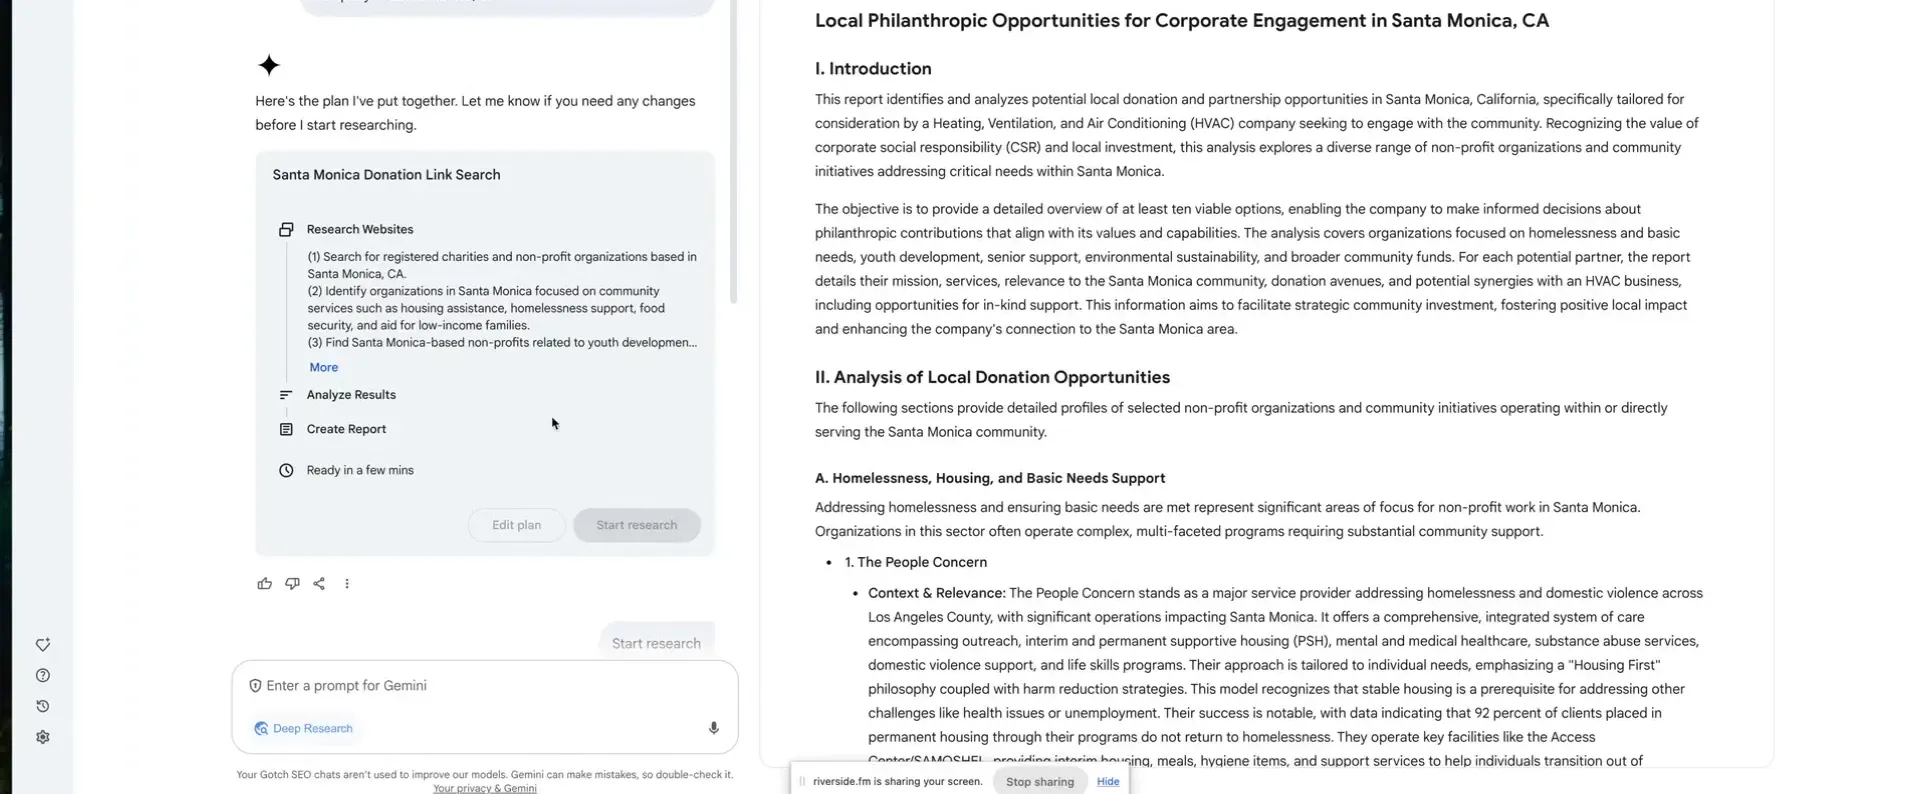
Task: Open the help question mark icon
Action: 43,676
